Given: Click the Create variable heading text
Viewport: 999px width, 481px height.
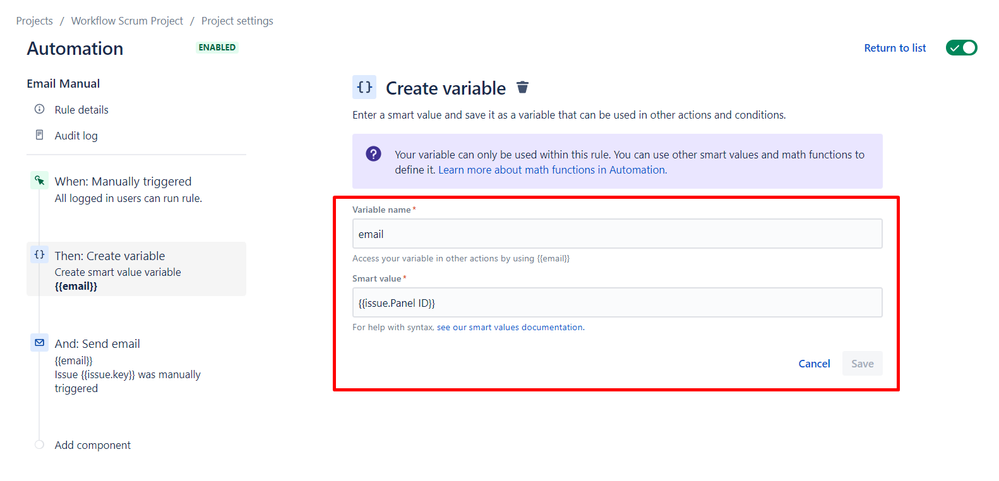Looking at the screenshot, I should point(446,88).
